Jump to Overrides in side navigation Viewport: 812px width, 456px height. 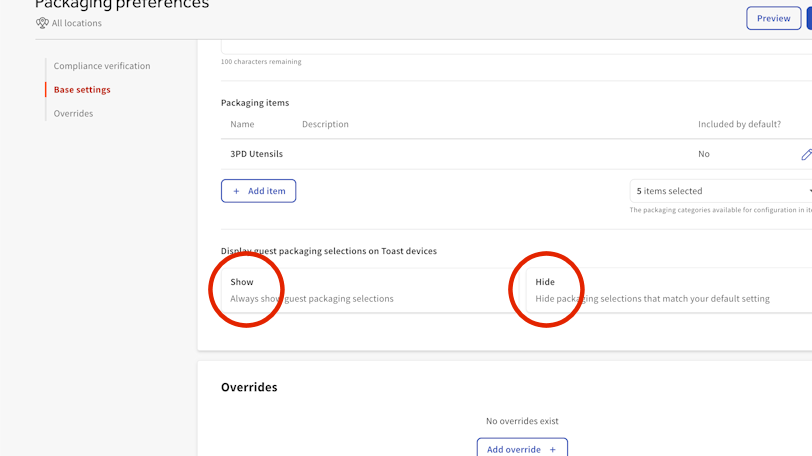click(73, 114)
